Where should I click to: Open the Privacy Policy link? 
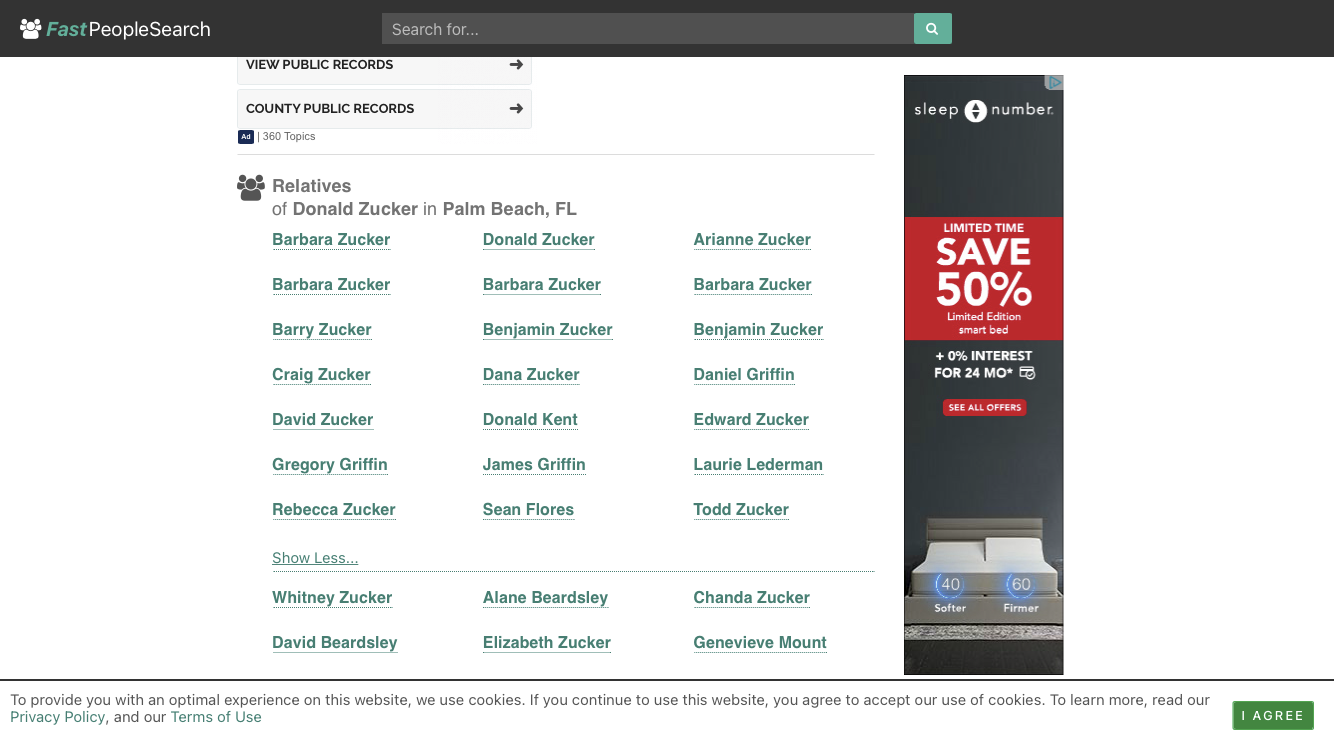58,717
